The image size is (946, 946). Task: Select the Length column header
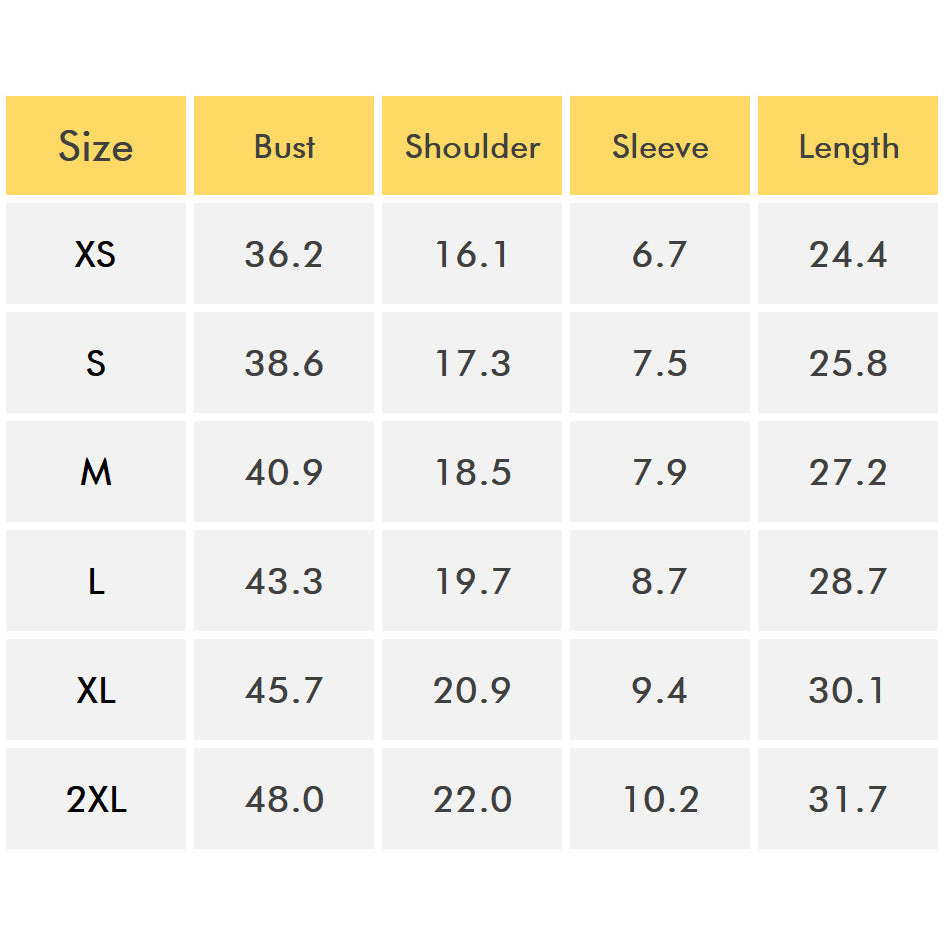848,147
